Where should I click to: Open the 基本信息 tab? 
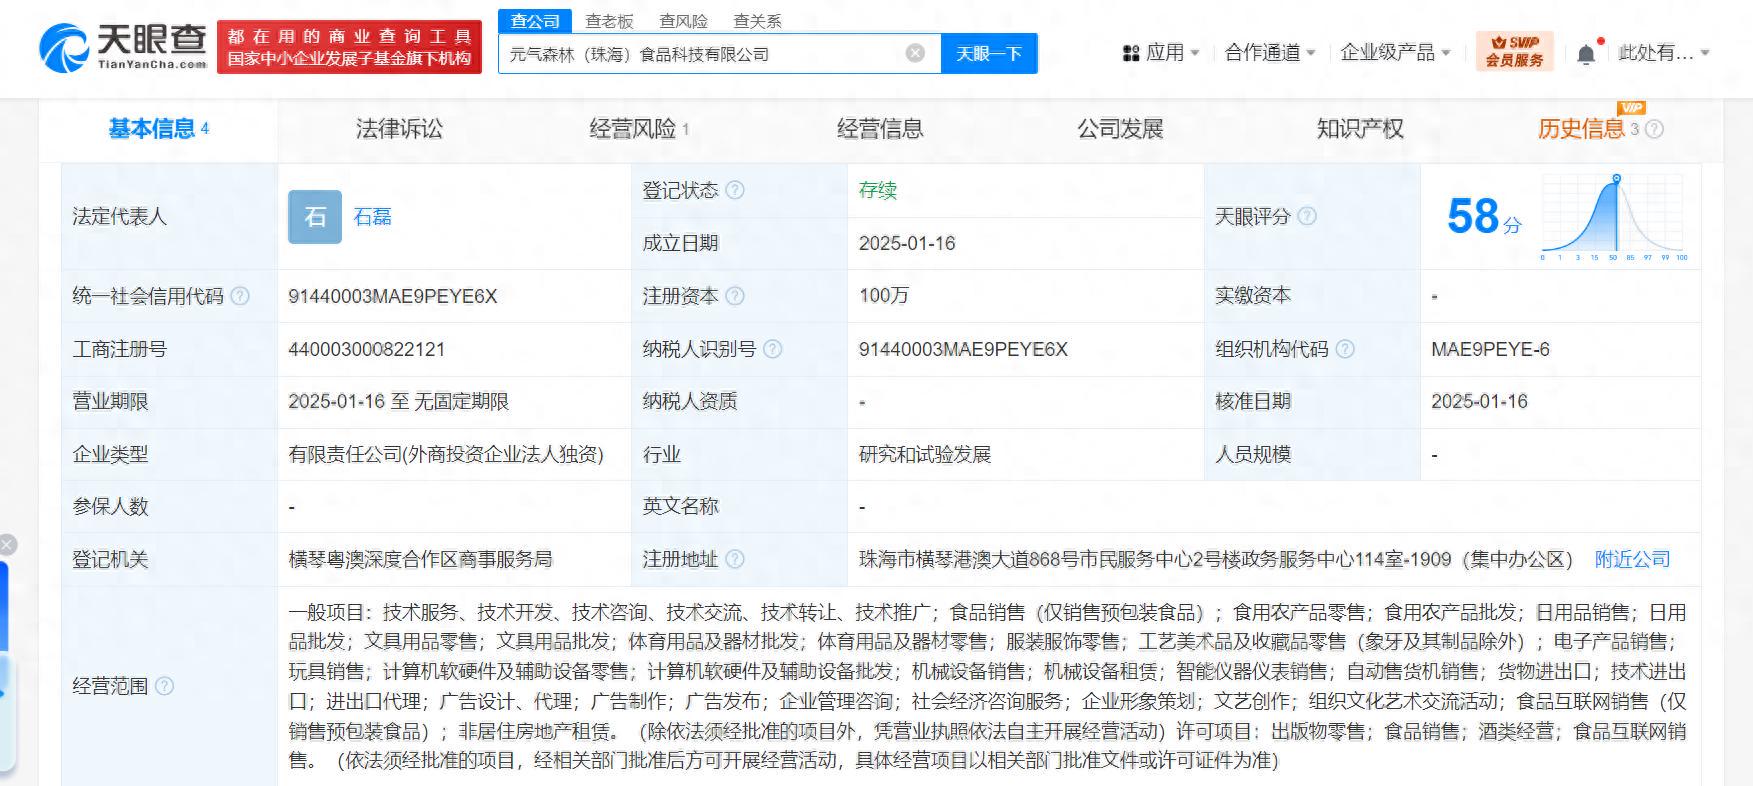point(158,129)
